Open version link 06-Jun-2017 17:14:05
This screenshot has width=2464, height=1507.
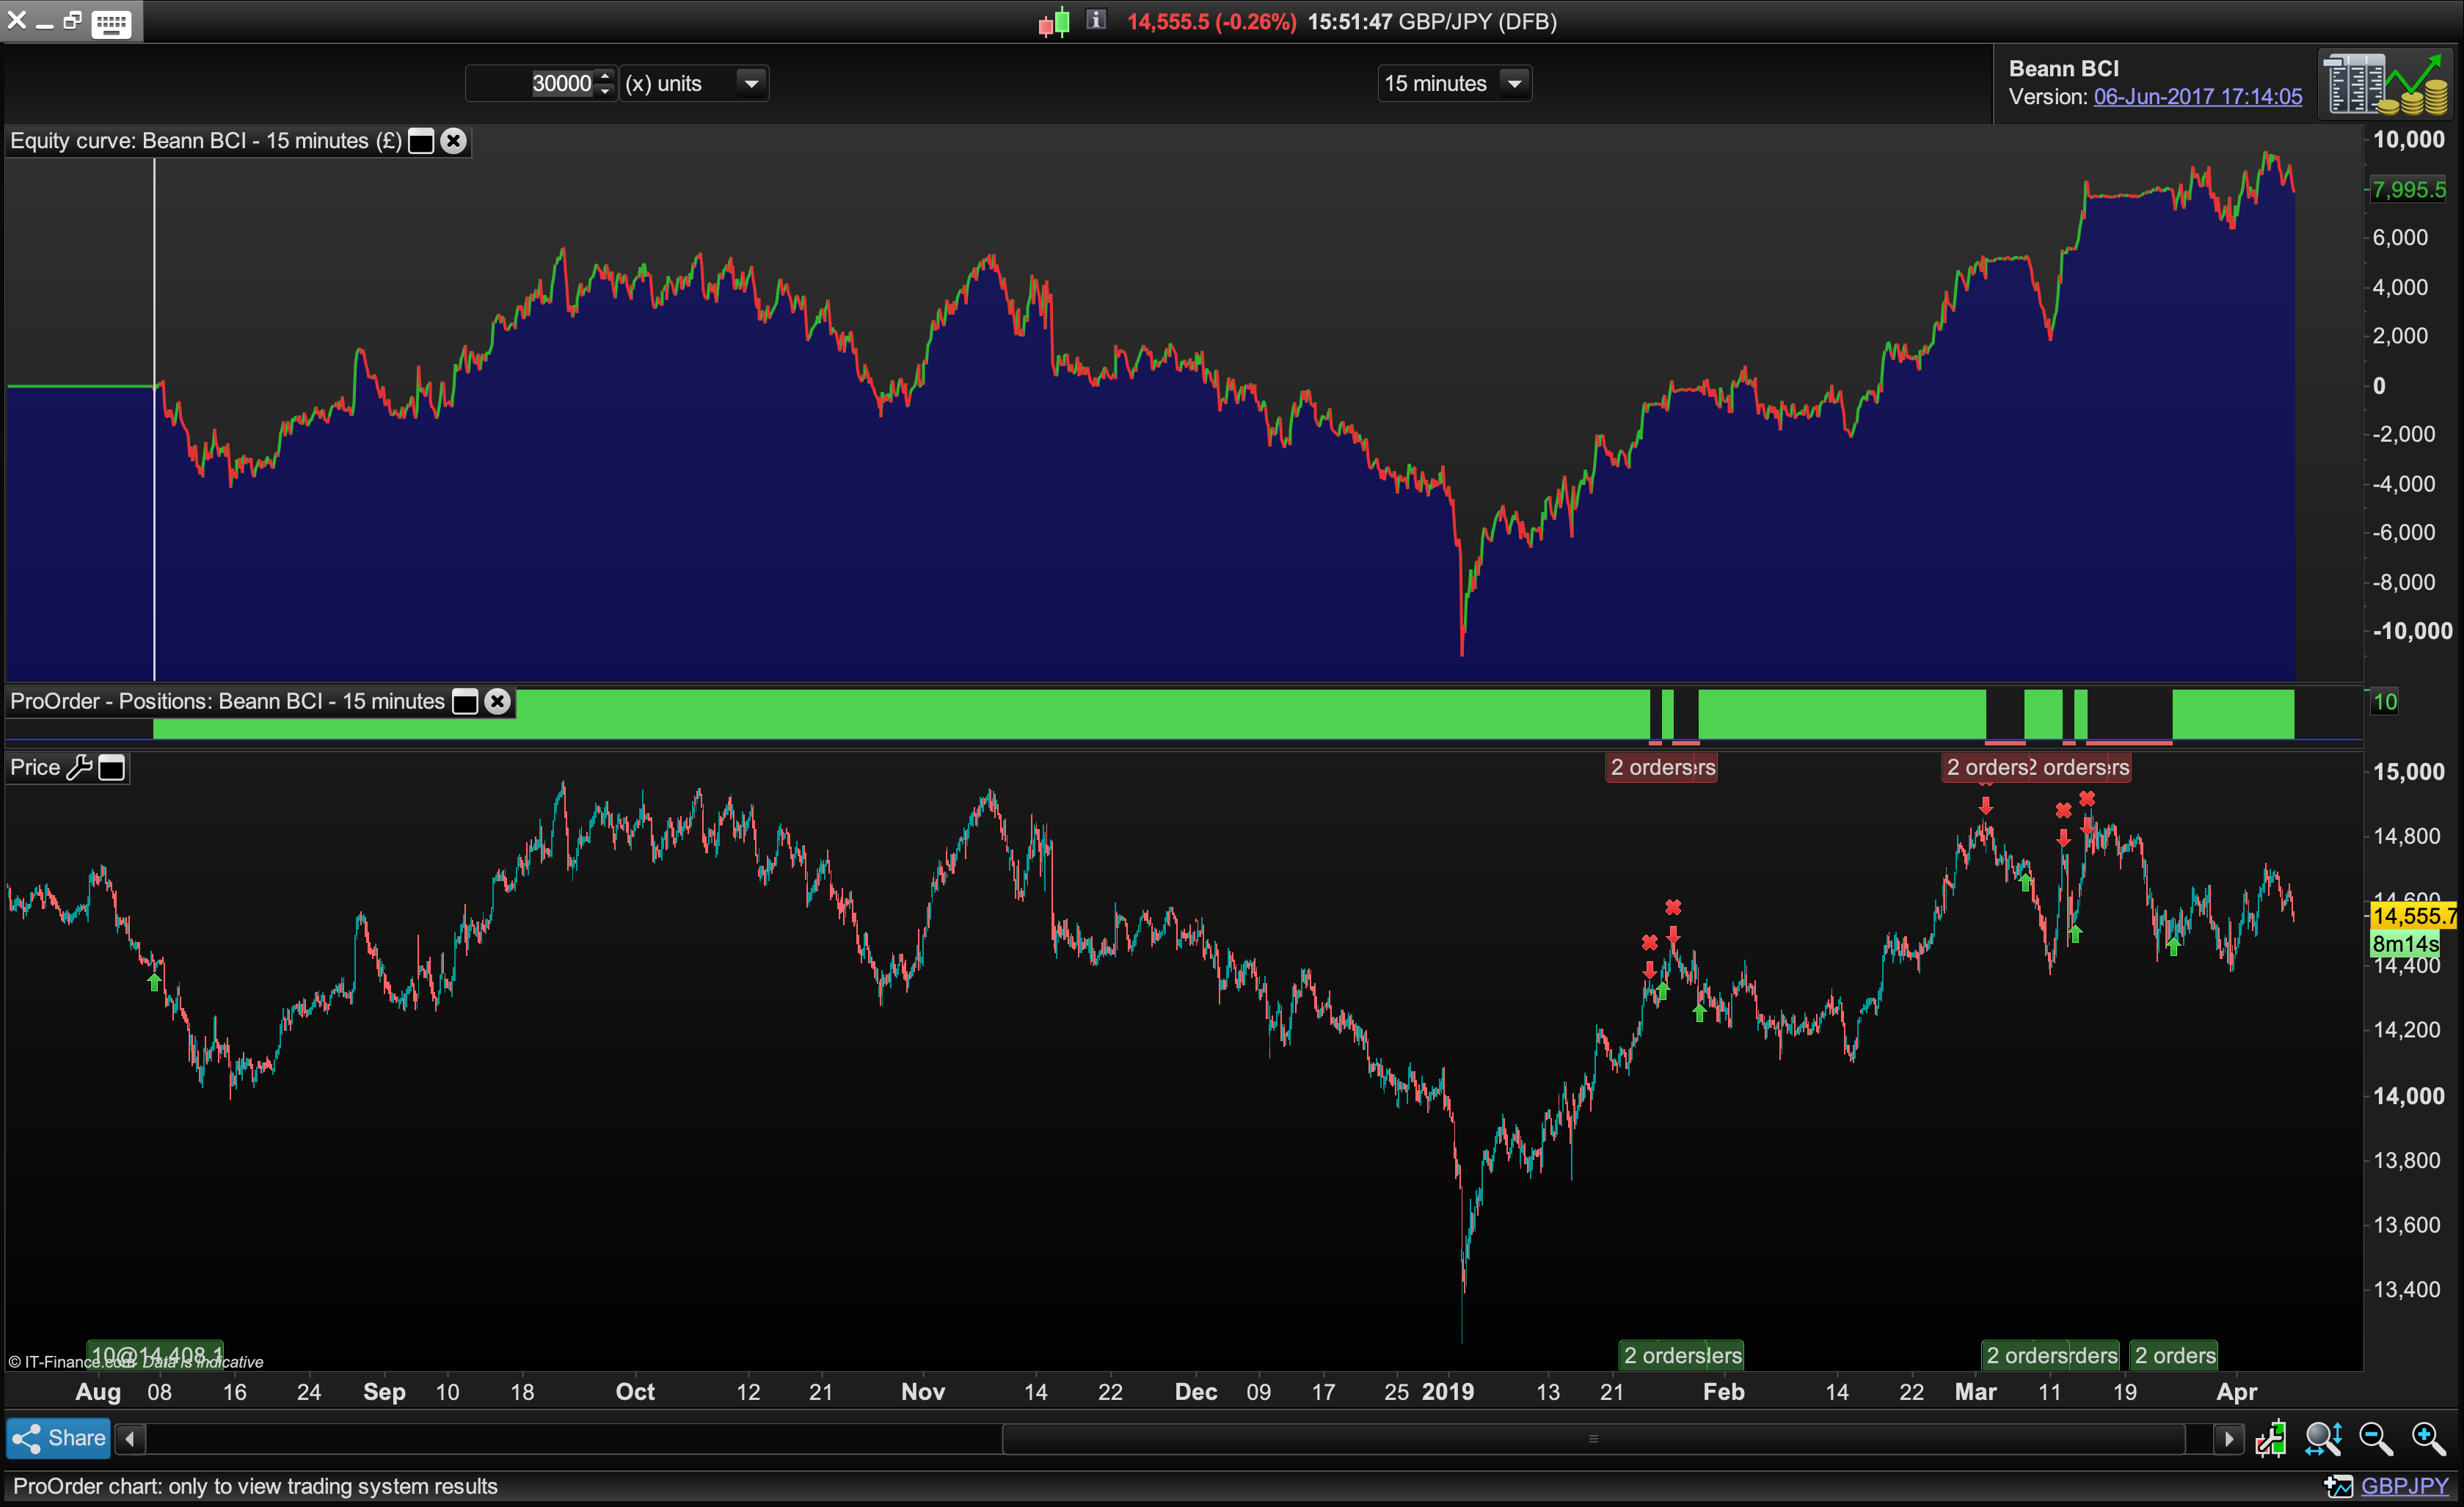point(2197,97)
